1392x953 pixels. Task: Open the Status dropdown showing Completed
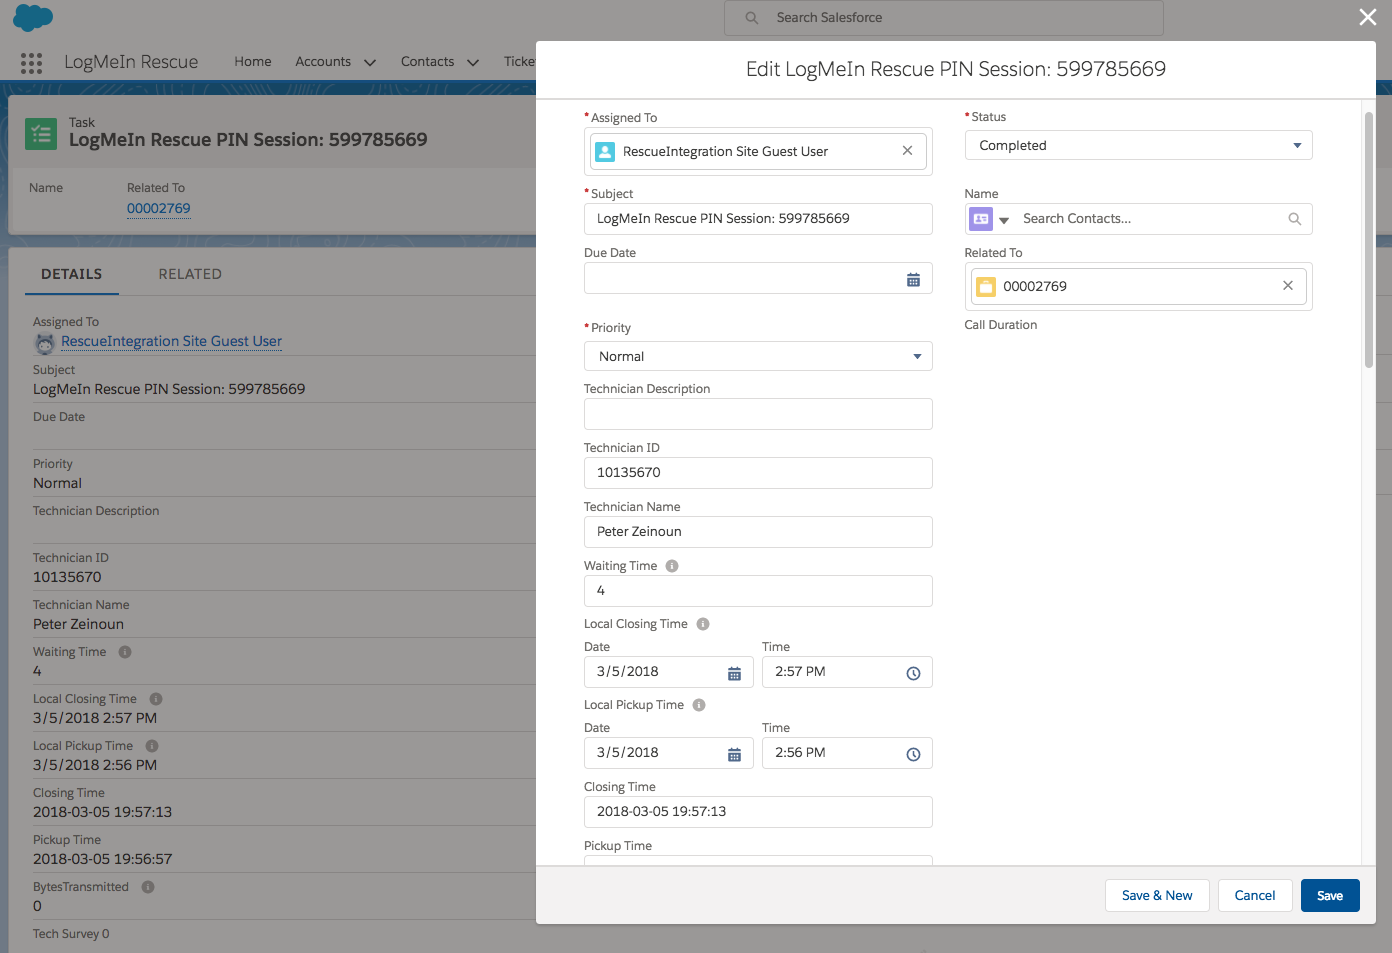pyautogui.click(x=1138, y=145)
